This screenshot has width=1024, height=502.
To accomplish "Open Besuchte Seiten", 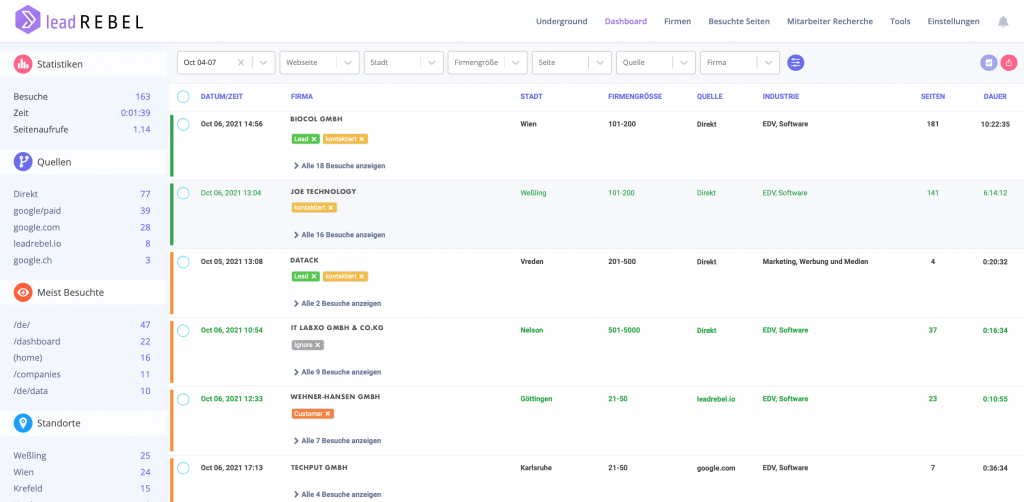I will coord(739,22).
